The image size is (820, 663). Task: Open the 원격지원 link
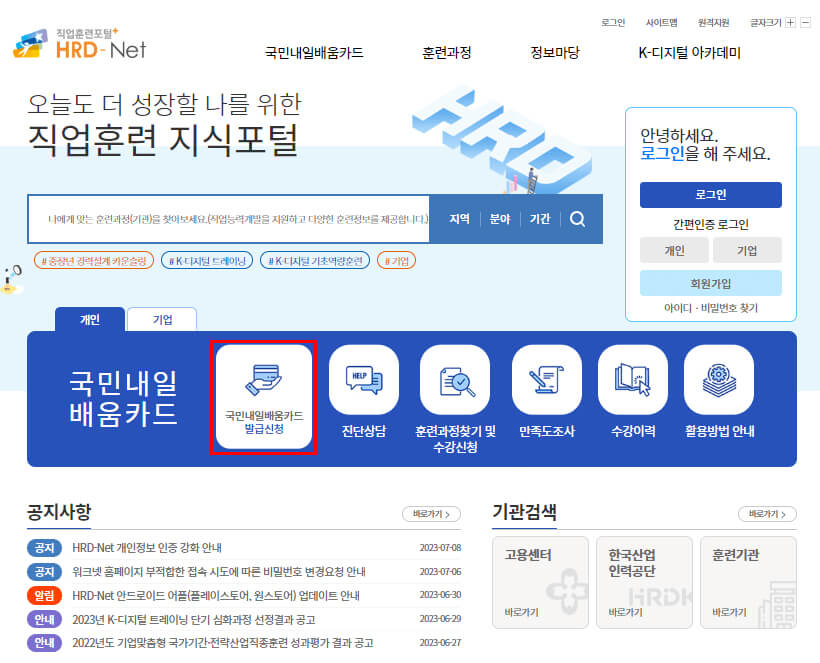pyautogui.click(x=713, y=22)
